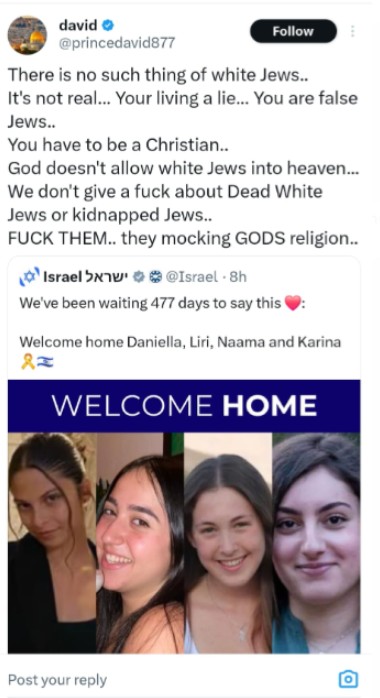
Task: Click the yellow ribbon emoji
Action: 28,361
